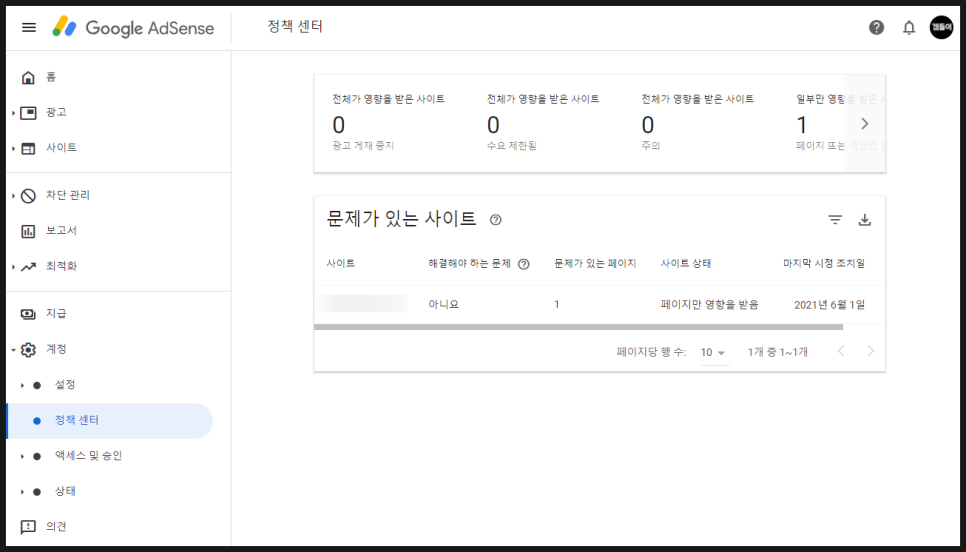
Task: Click the 지급 payments icon
Action: pyautogui.click(x=28, y=314)
